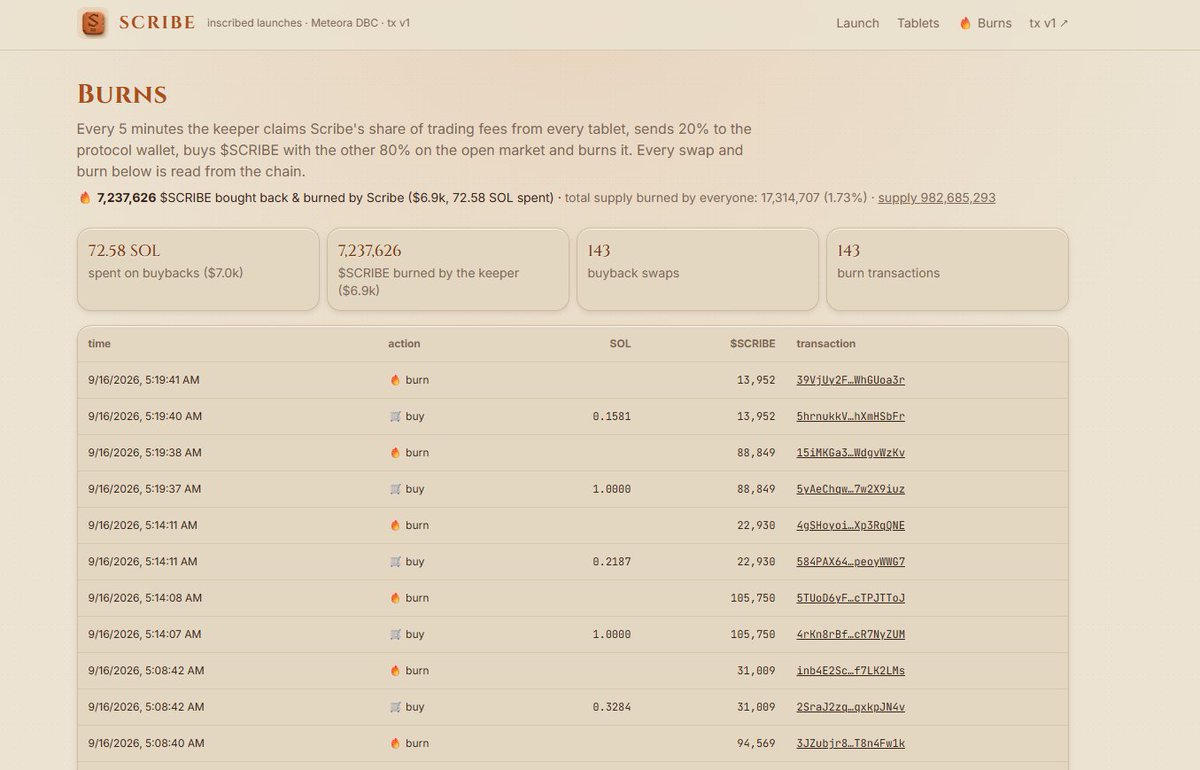Open transaction link starting with inb4E2Sc

(851, 671)
